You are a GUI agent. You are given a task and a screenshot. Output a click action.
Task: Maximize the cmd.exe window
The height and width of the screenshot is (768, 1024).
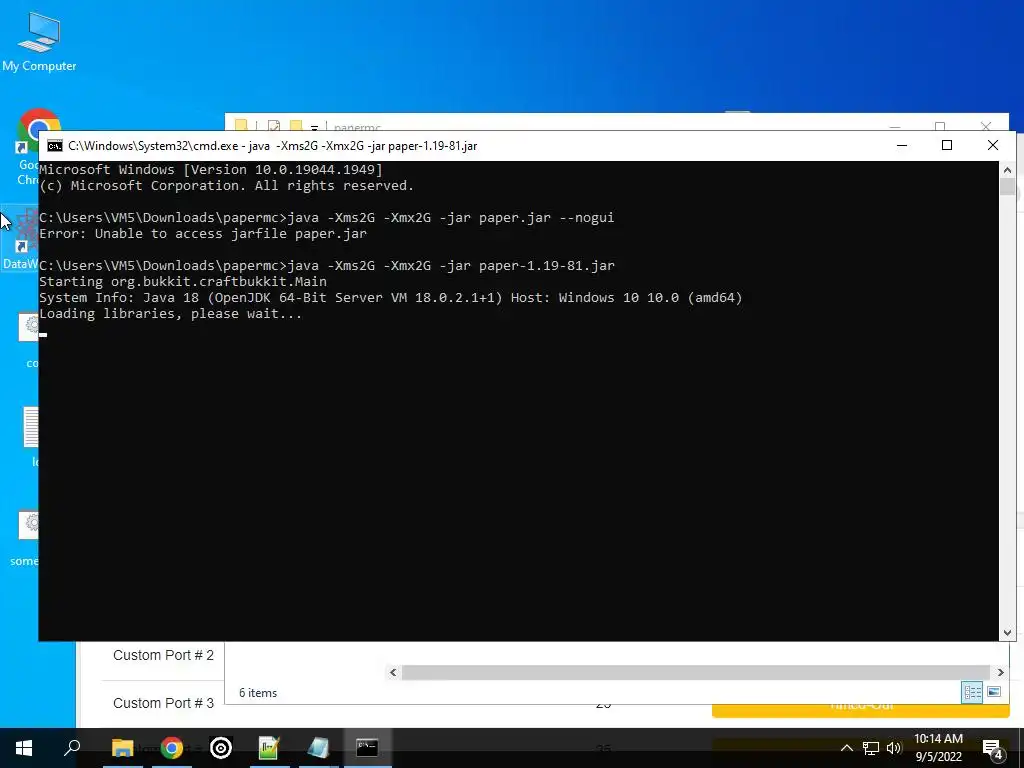pyautogui.click(x=947, y=146)
